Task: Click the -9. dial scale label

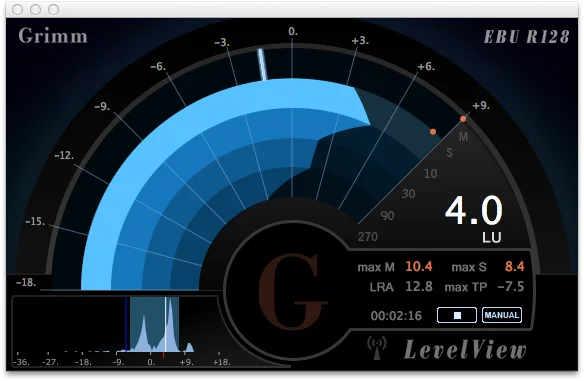Action: pyautogui.click(x=102, y=107)
